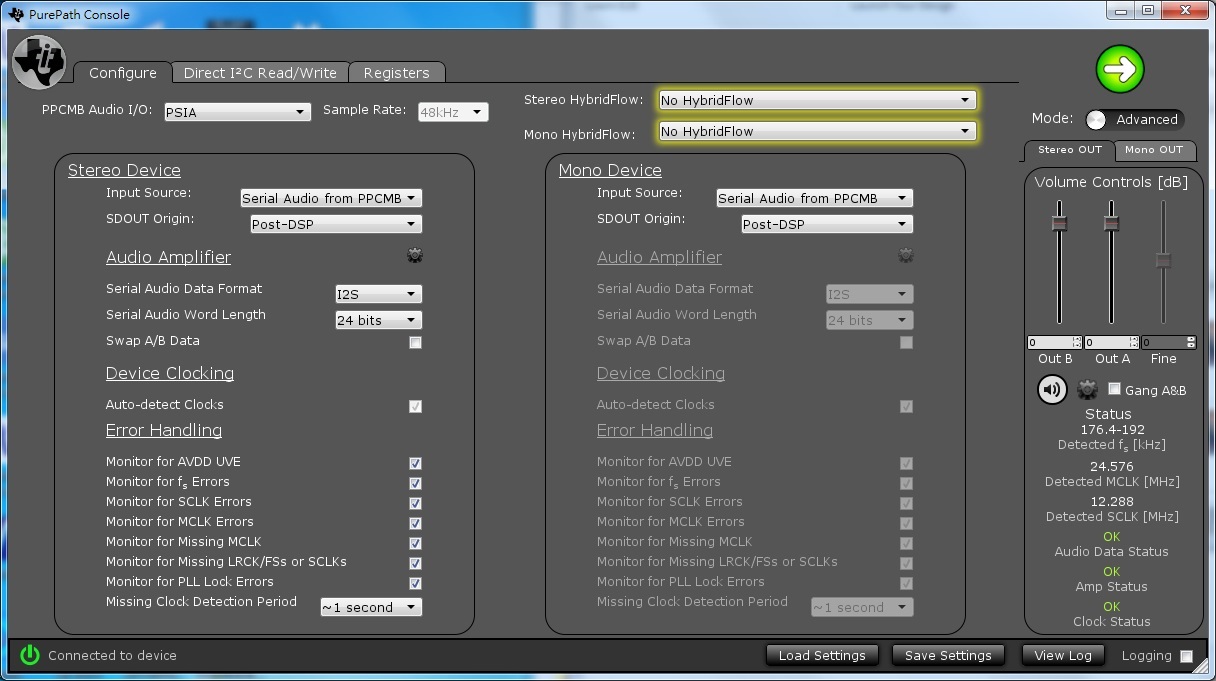
Task: Uncheck Stereo Monitor for SCLK Errors
Action: coord(415,503)
